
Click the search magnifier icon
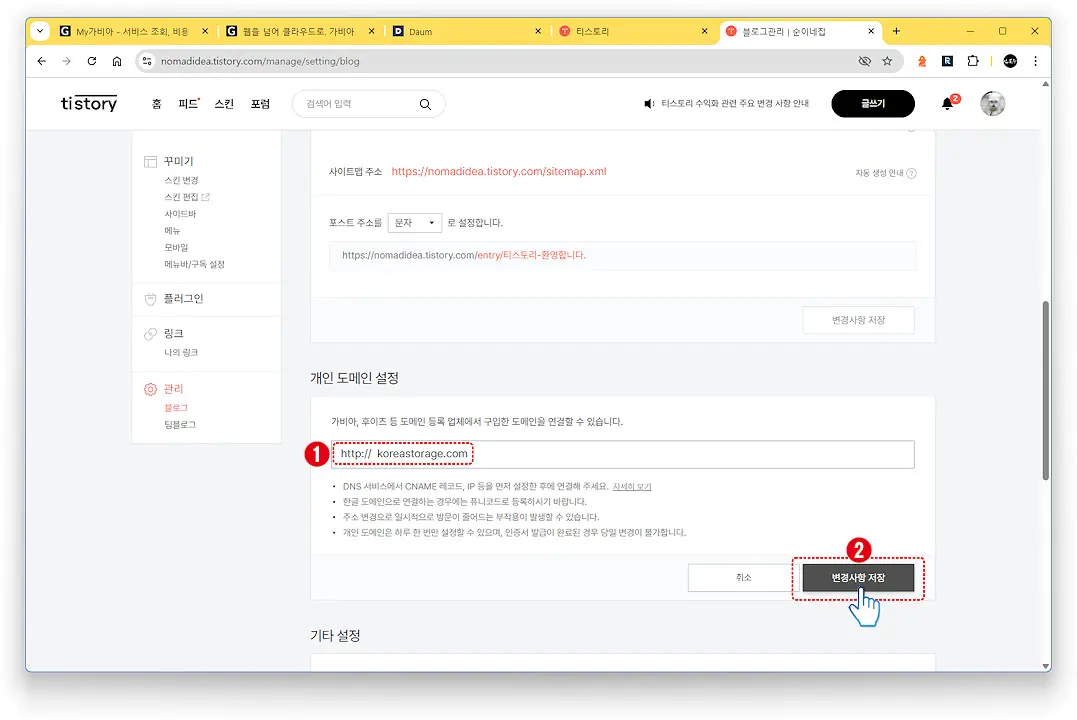[x=424, y=104]
